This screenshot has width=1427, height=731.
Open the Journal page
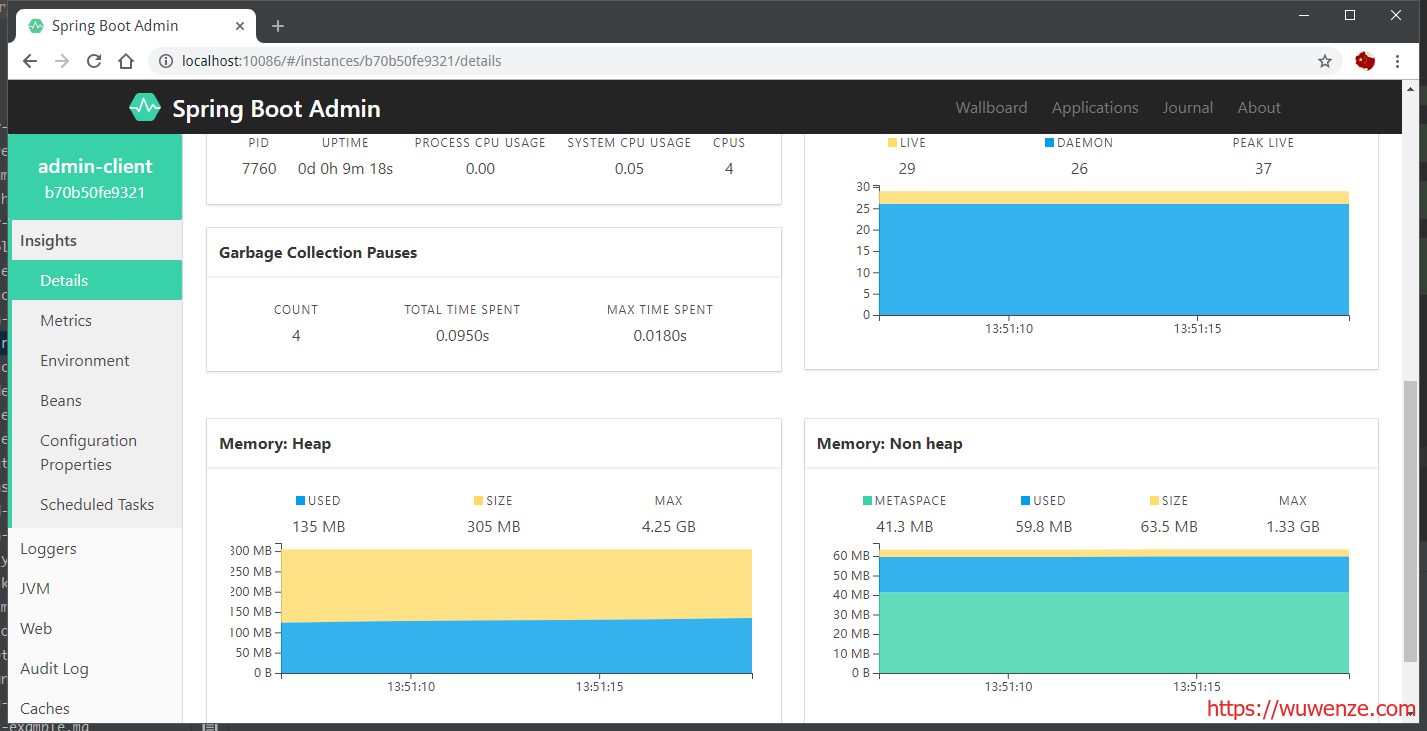tap(1188, 107)
